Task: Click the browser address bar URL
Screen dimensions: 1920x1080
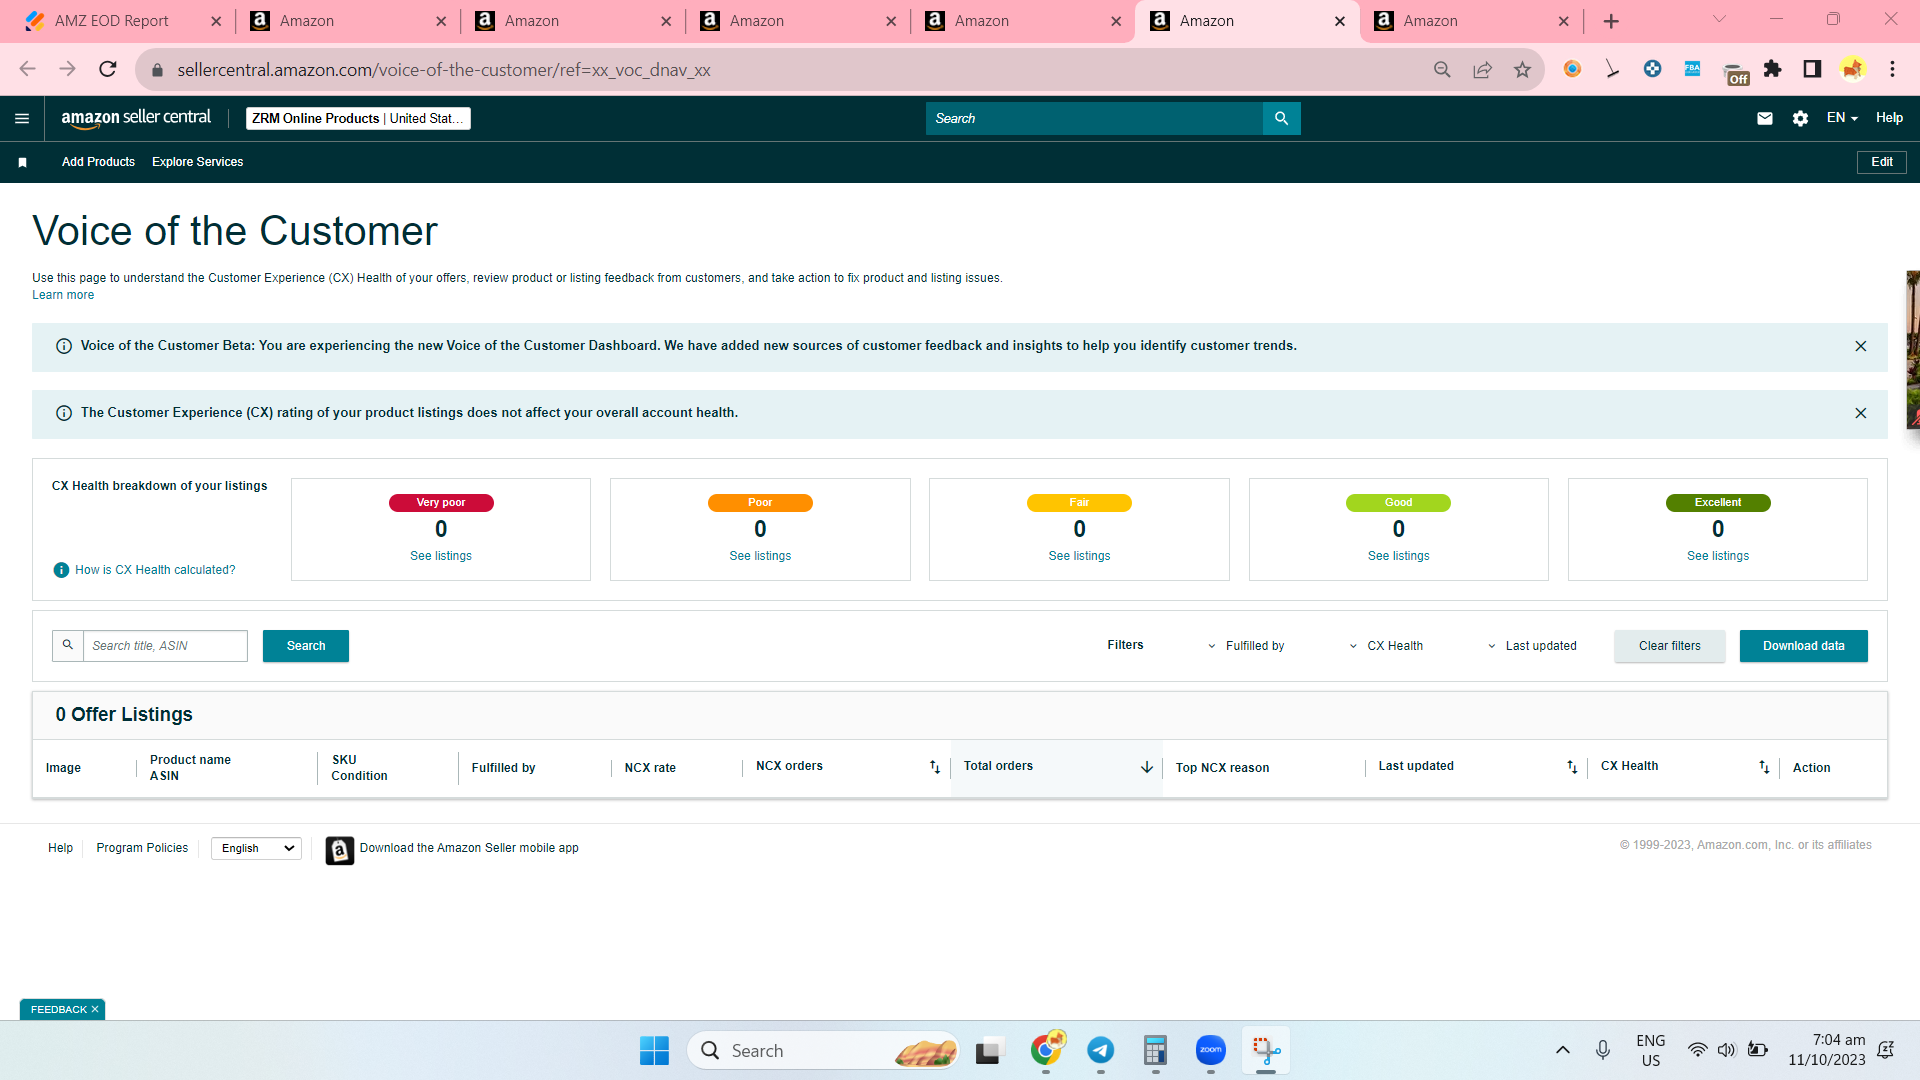Action: (443, 69)
